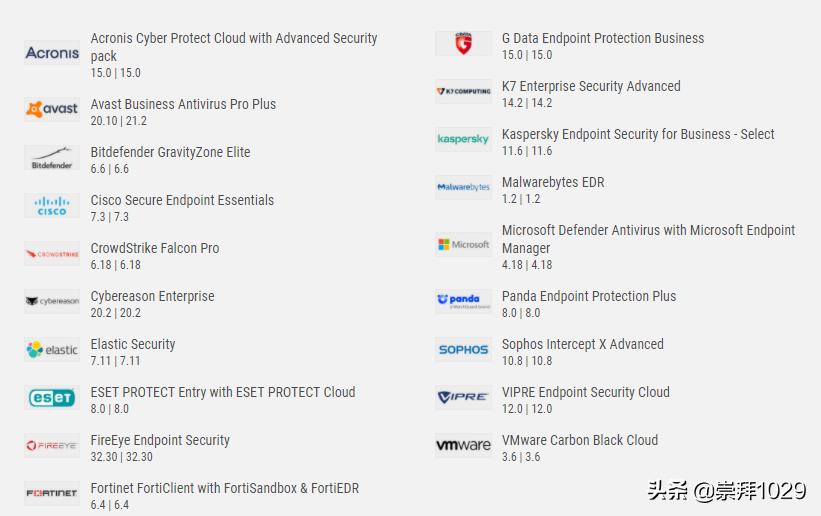Click the Sophos logo icon
821x516 pixels.
(463, 350)
